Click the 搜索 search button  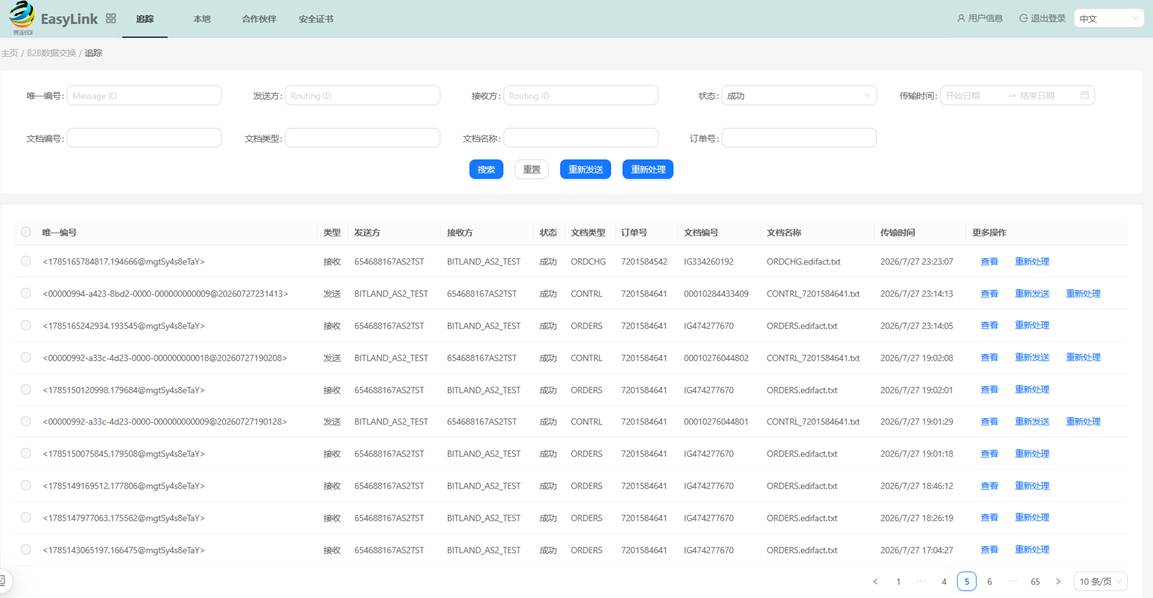pos(486,169)
